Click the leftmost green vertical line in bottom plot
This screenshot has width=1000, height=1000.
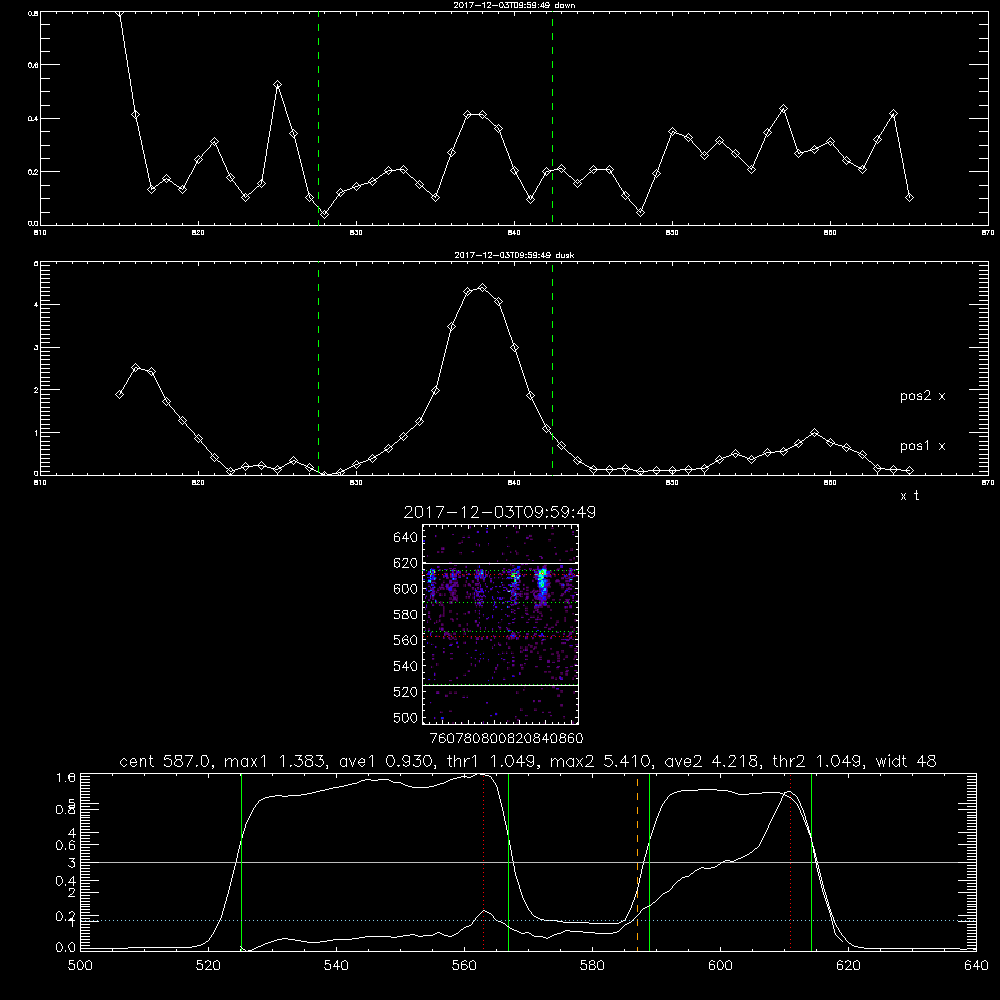tap(241, 862)
